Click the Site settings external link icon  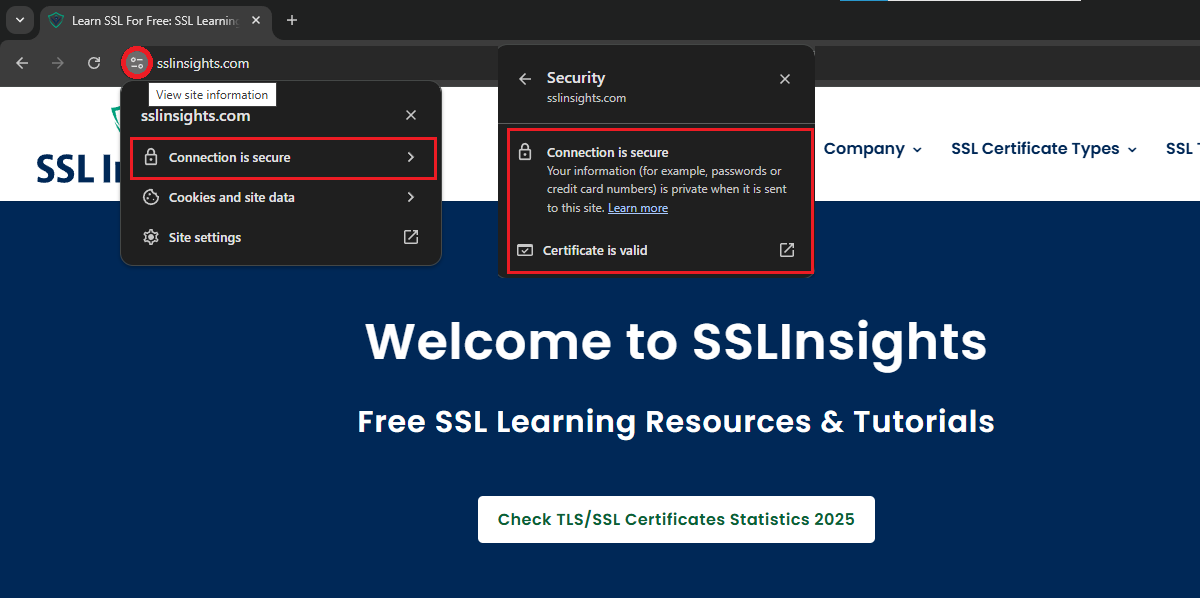coord(410,238)
